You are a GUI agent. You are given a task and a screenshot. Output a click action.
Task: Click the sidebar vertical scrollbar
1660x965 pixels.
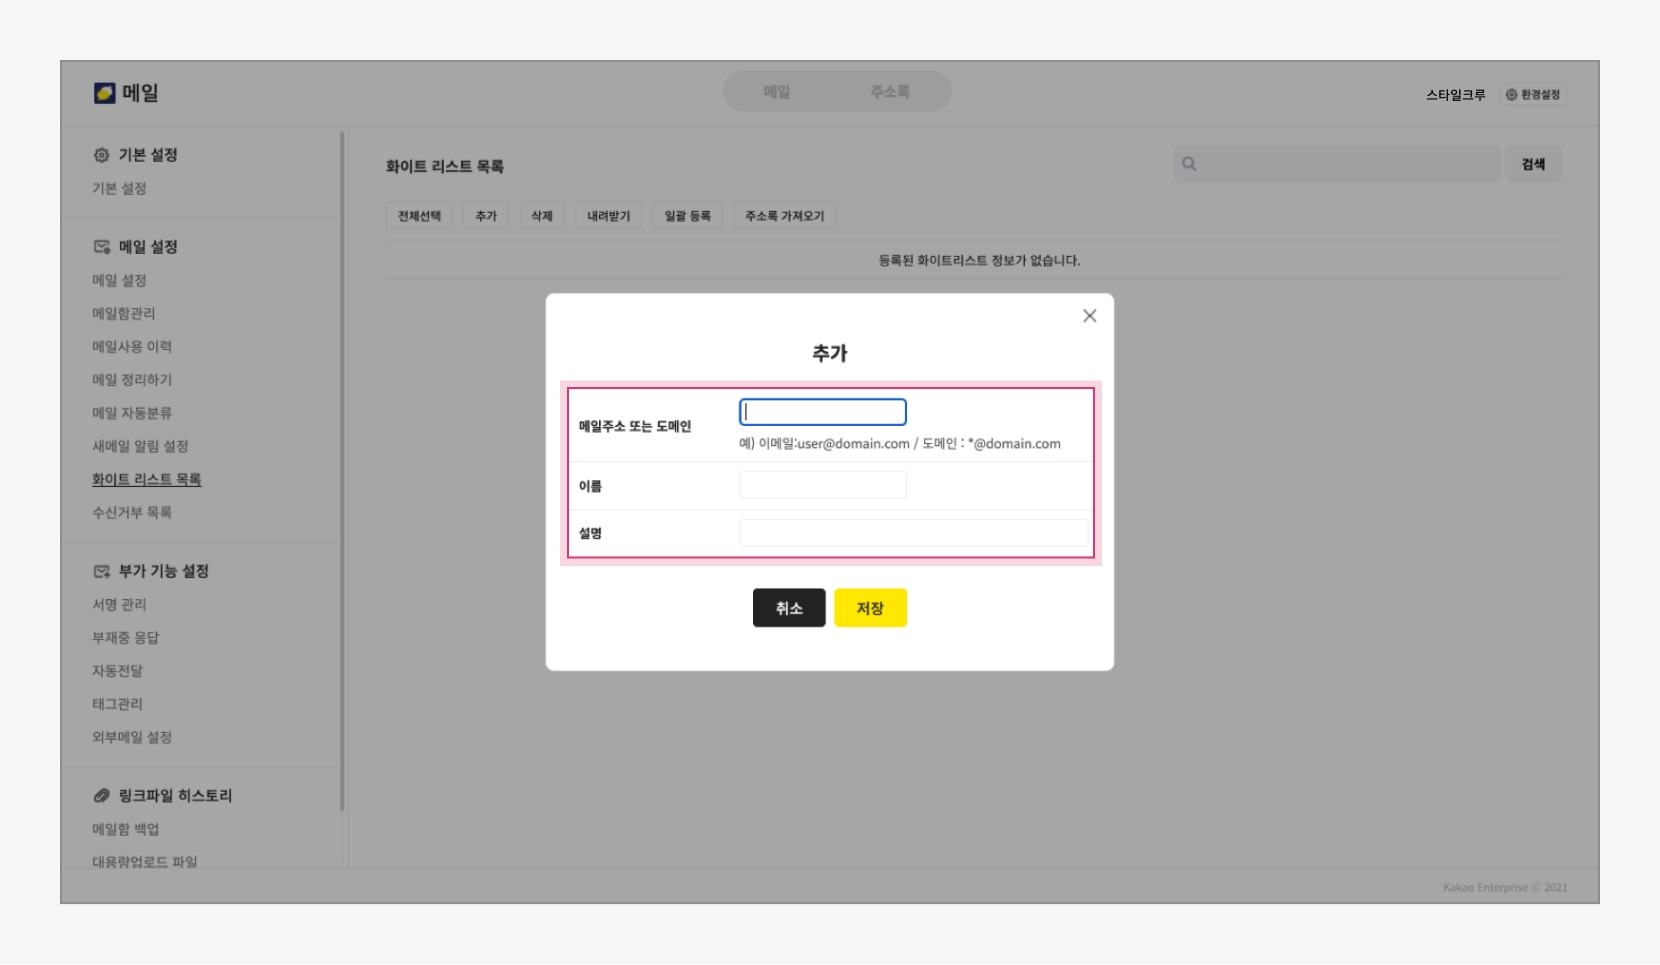342,470
